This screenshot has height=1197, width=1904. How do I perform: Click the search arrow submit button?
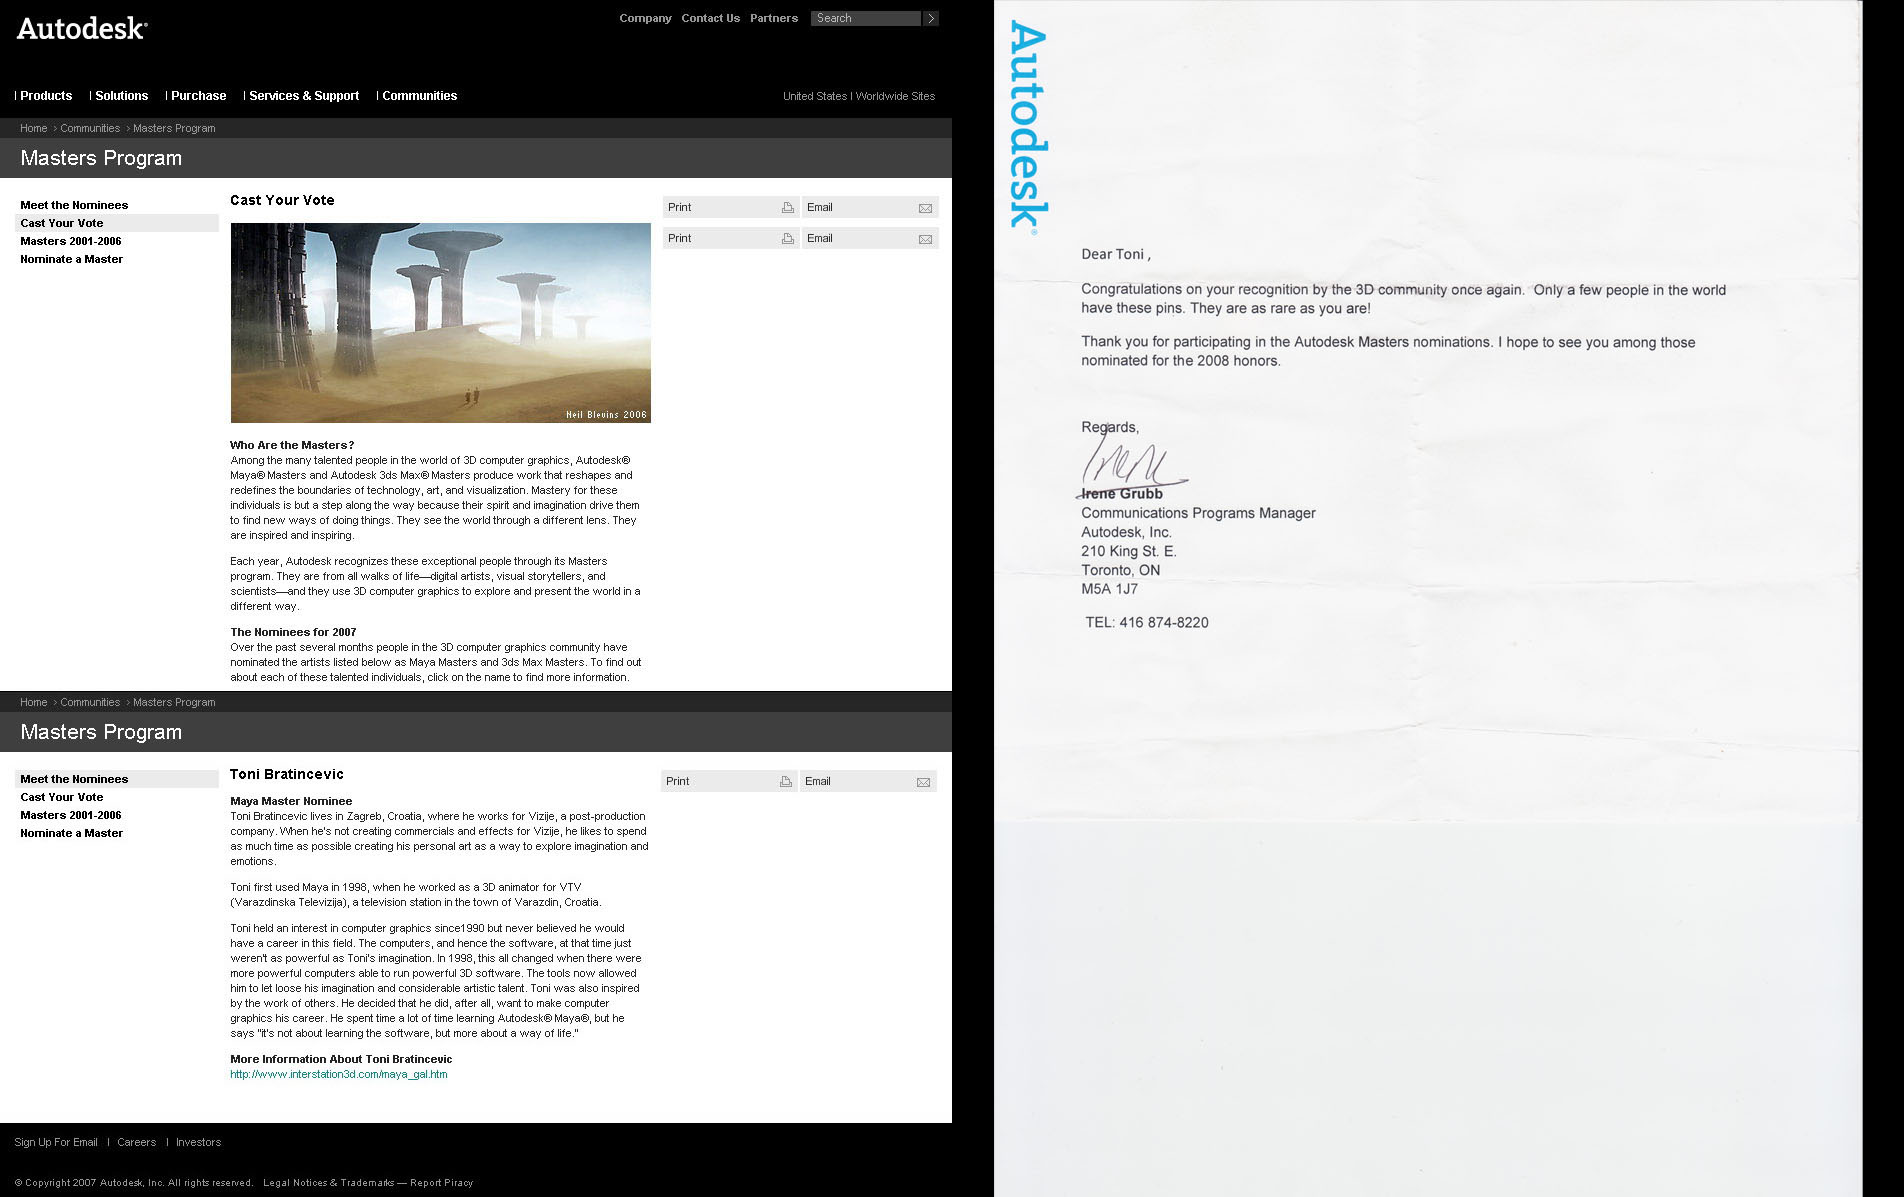pyautogui.click(x=931, y=18)
